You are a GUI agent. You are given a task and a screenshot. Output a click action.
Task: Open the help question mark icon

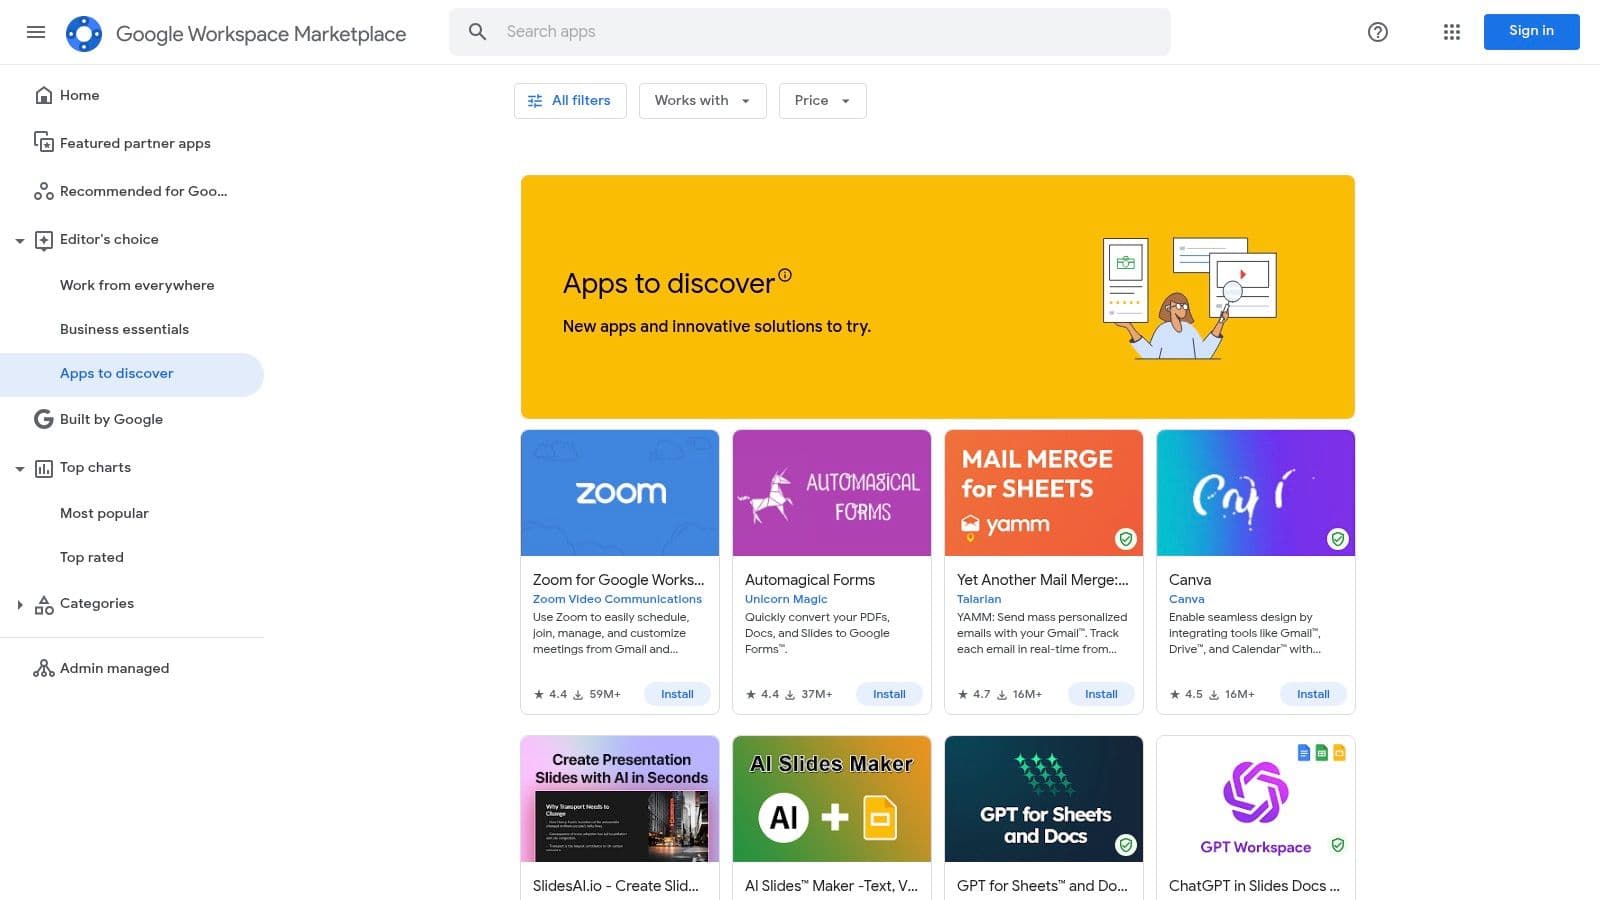1377,32
